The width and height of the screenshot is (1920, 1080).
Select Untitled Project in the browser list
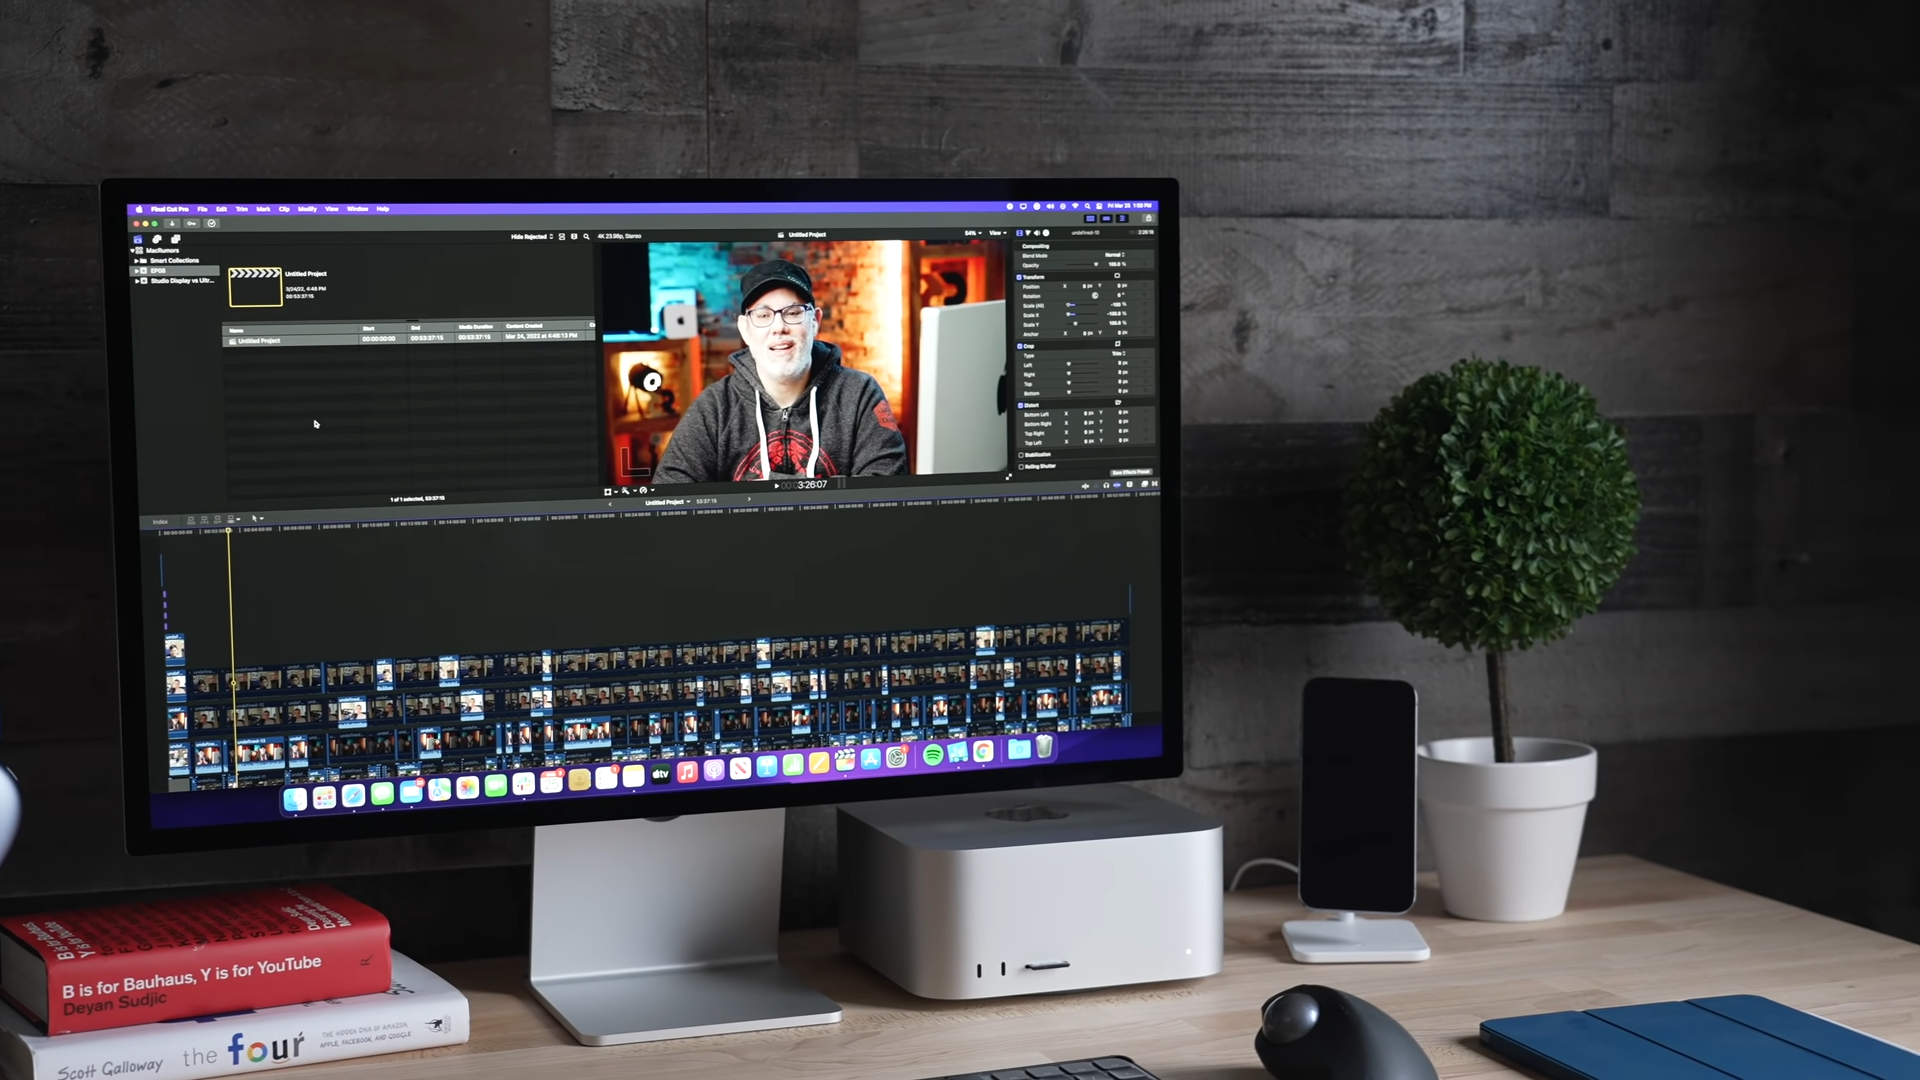(x=260, y=340)
